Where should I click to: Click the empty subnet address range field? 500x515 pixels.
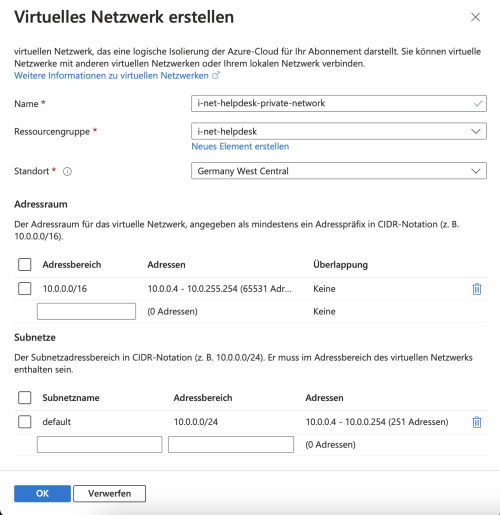click(x=231, y=444)
